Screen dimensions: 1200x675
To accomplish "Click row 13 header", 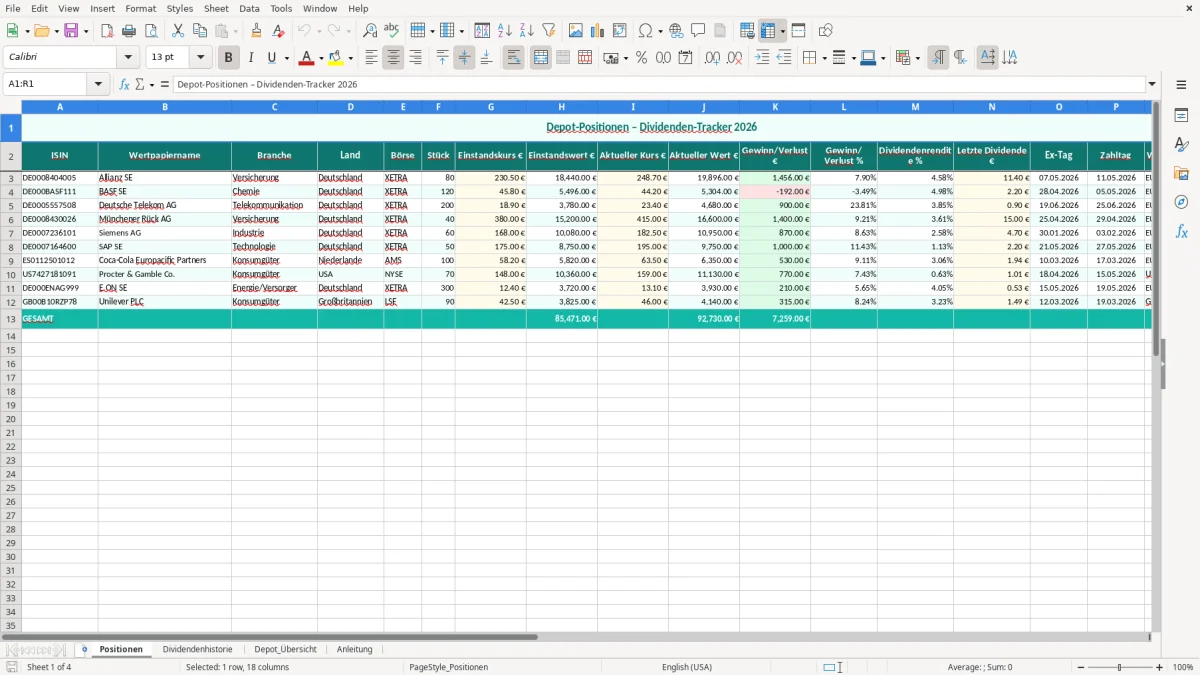I will click(x=10, y=319).
